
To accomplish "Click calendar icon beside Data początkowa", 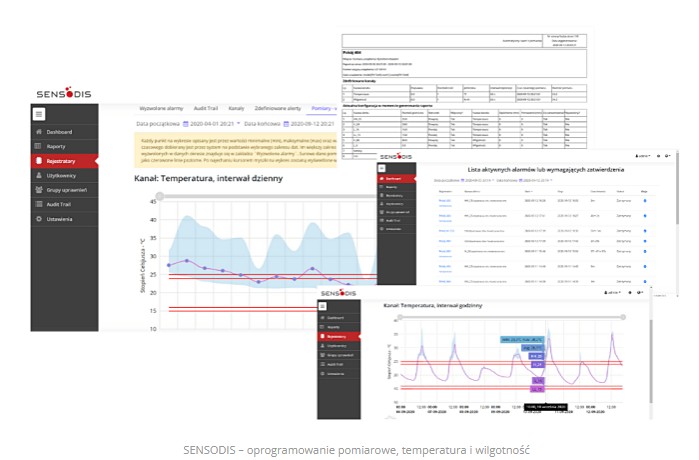I will coord(188,124).
